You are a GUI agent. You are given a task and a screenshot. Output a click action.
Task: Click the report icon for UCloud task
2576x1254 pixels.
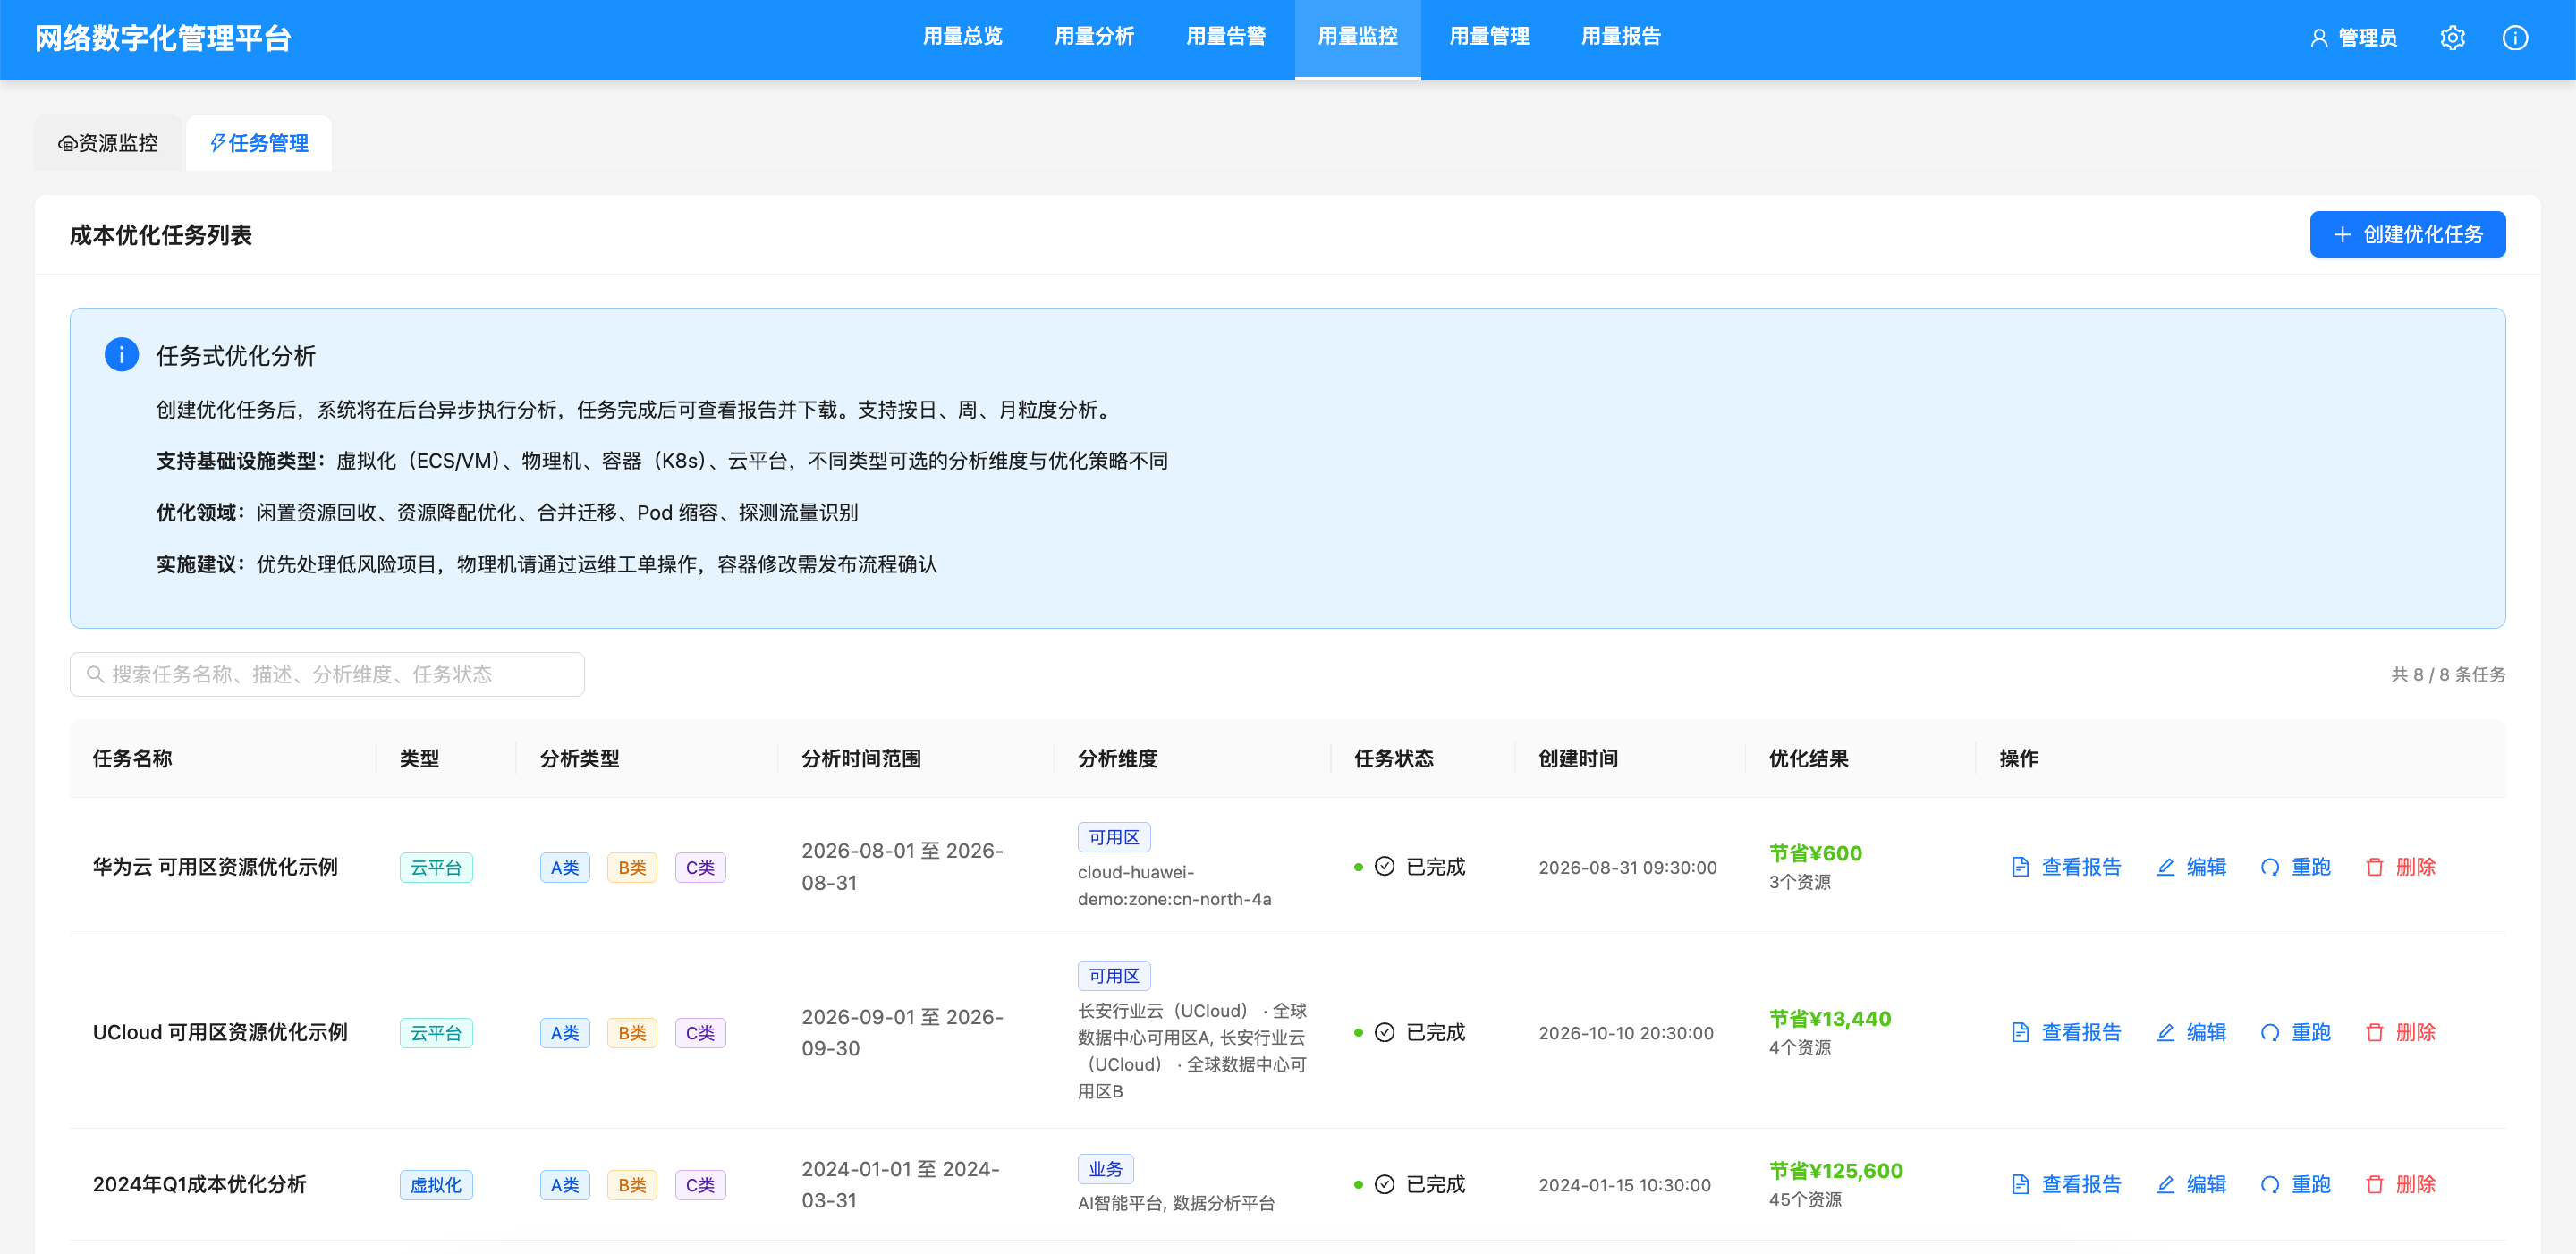2020,1032
